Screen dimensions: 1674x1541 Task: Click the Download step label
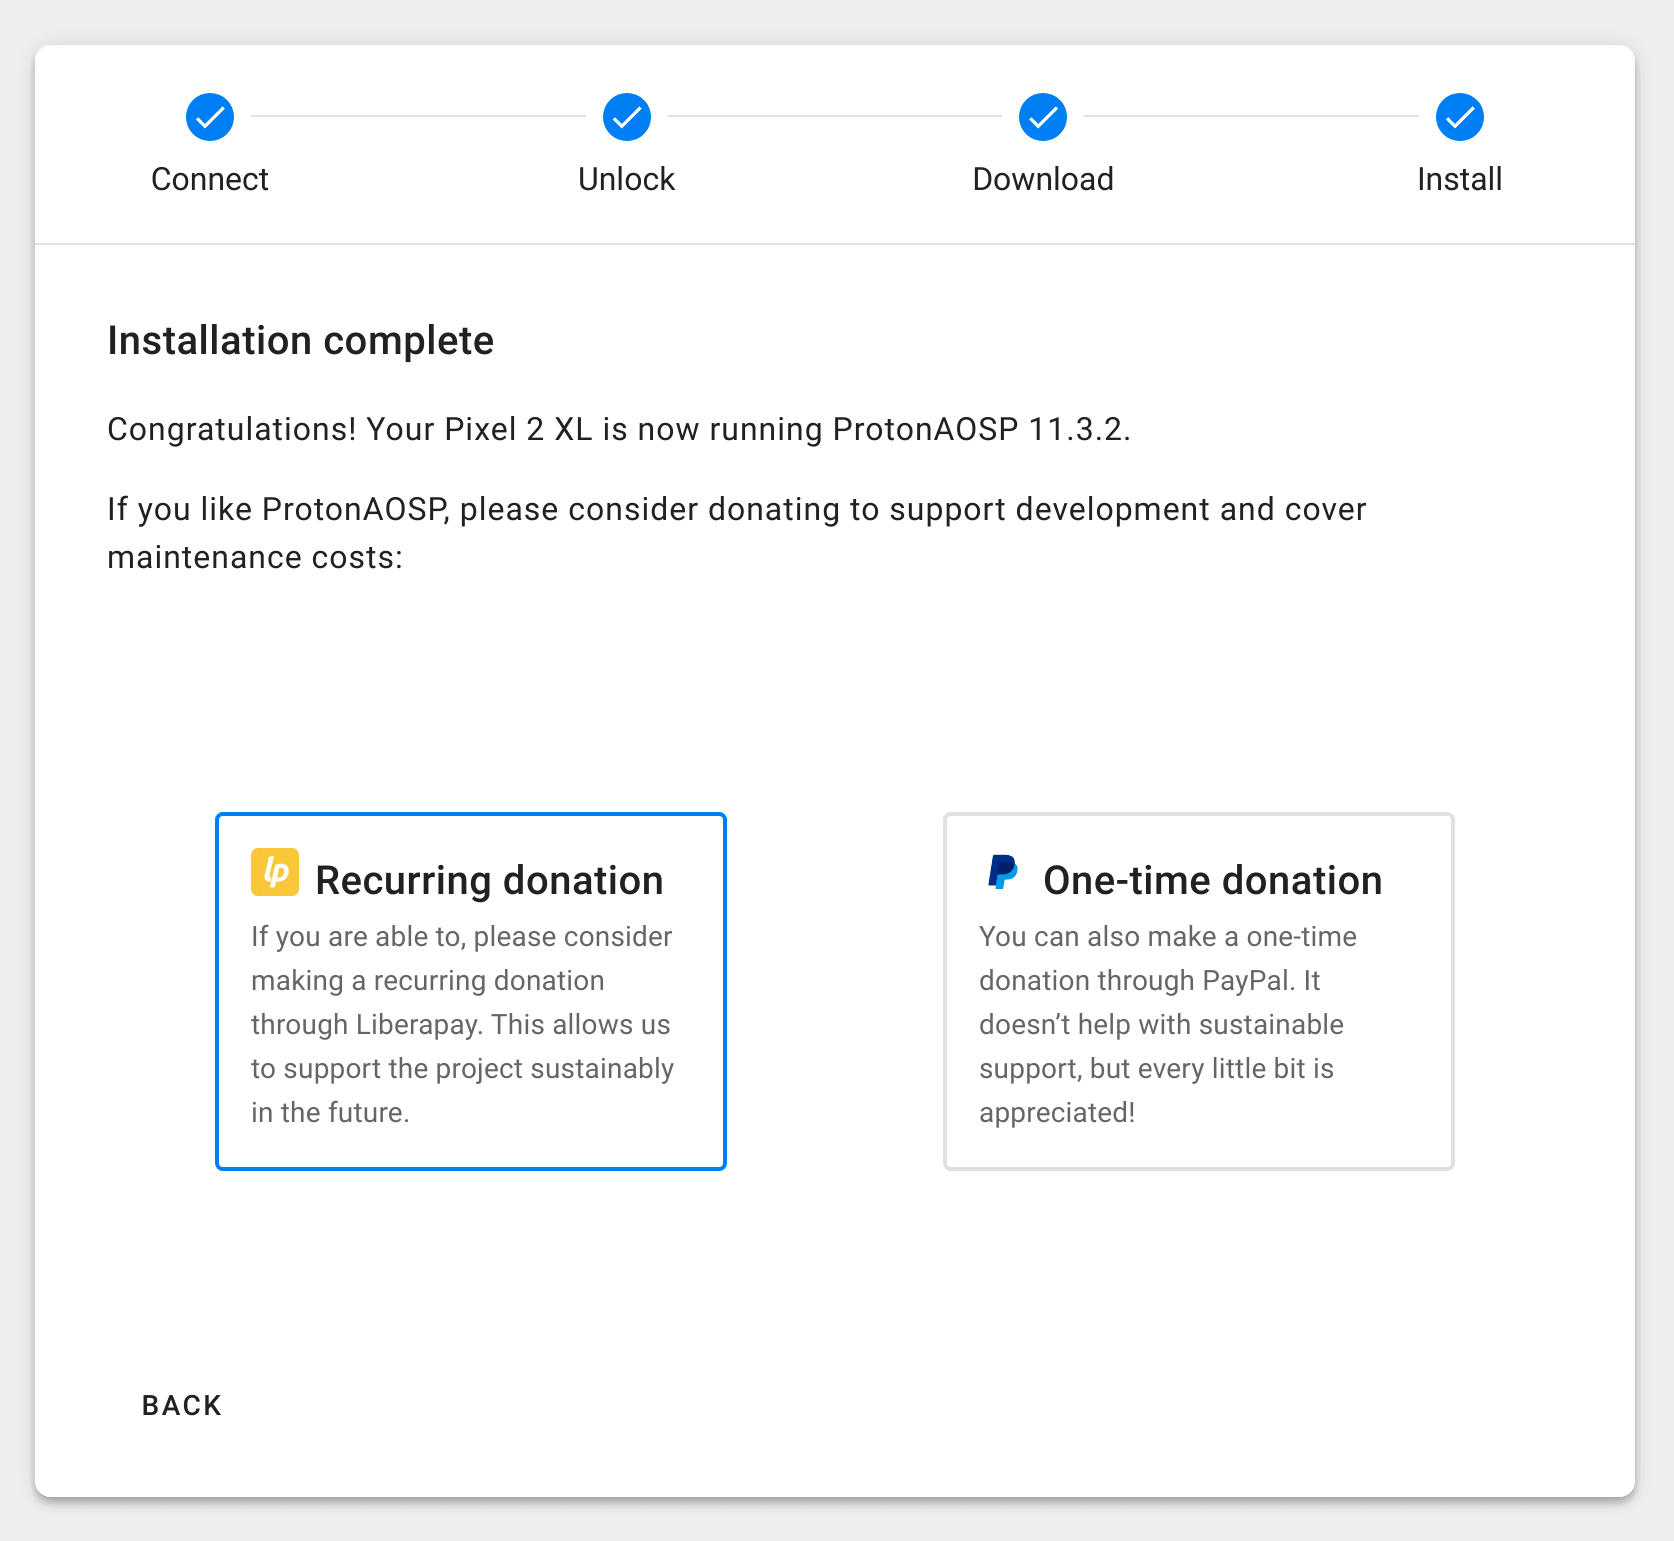[1042, 179]
